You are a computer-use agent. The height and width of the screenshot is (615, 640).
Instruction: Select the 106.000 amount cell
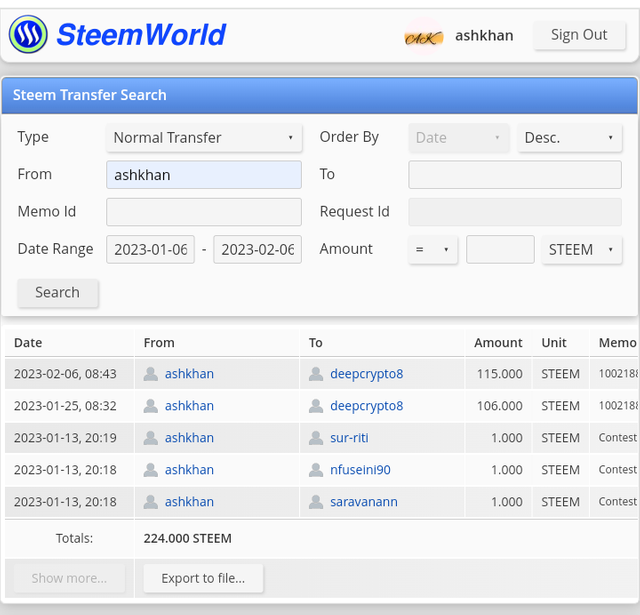point(500,406)
